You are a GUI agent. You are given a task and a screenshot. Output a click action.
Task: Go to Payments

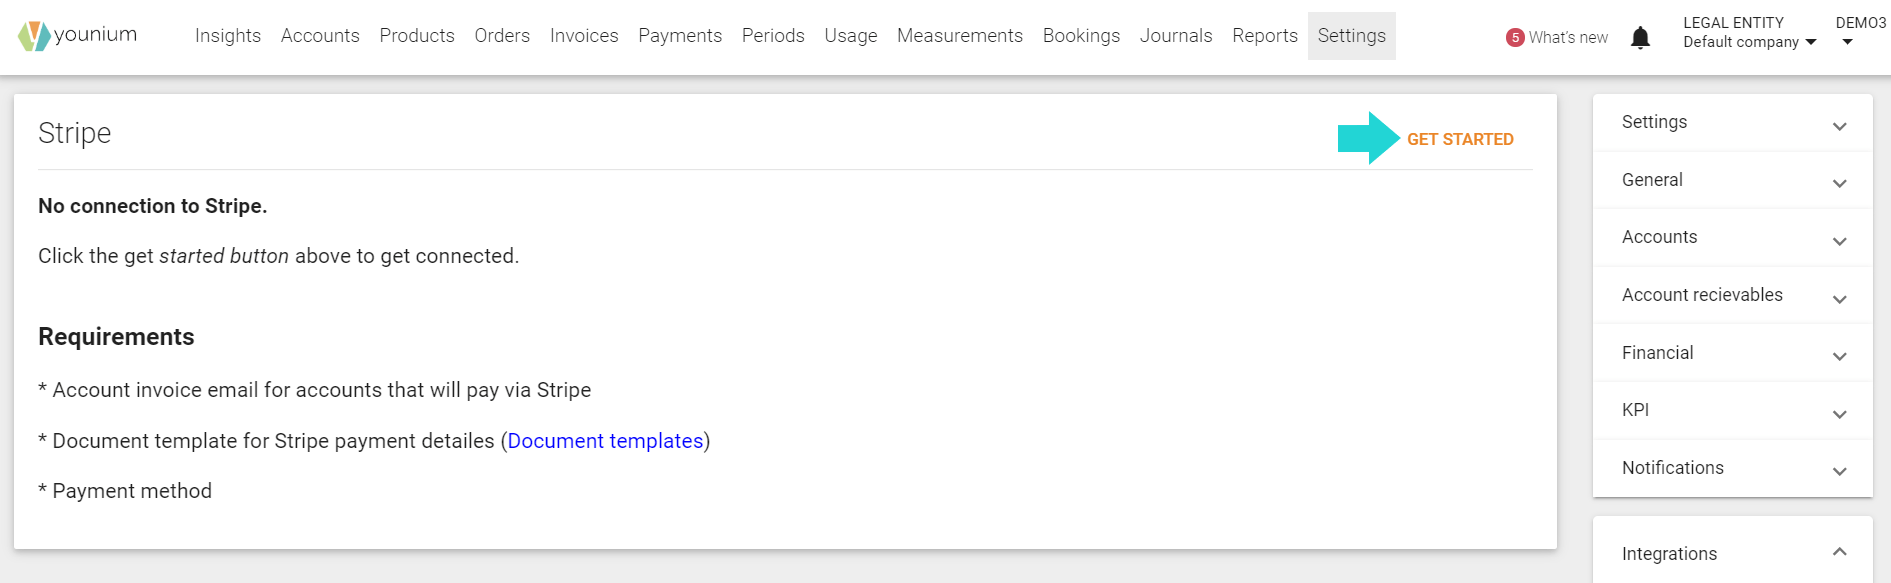click(680, 36)
